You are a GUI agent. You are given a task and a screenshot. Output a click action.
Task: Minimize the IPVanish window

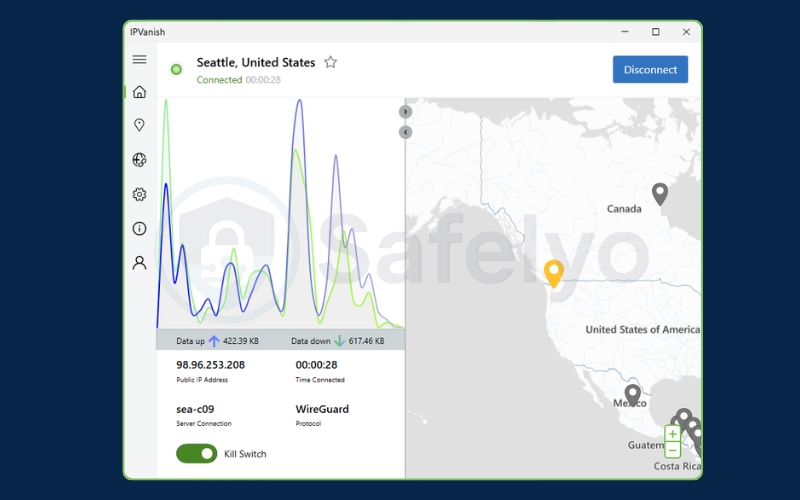coord(625,32)
